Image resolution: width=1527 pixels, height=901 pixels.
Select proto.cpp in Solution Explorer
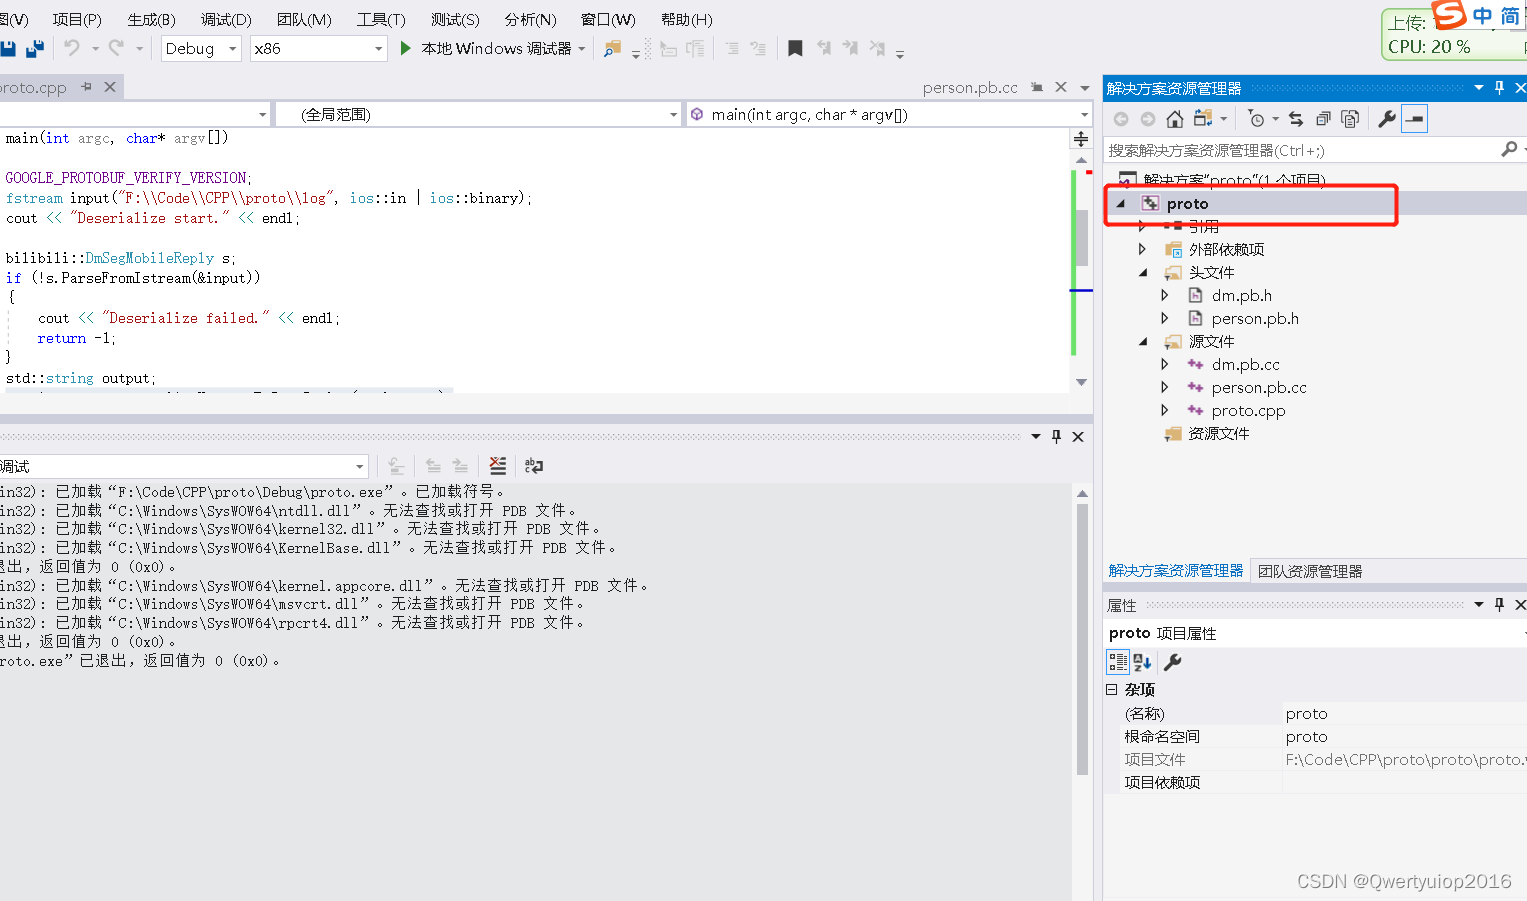pyautogui.click(x=1248, y=411)
